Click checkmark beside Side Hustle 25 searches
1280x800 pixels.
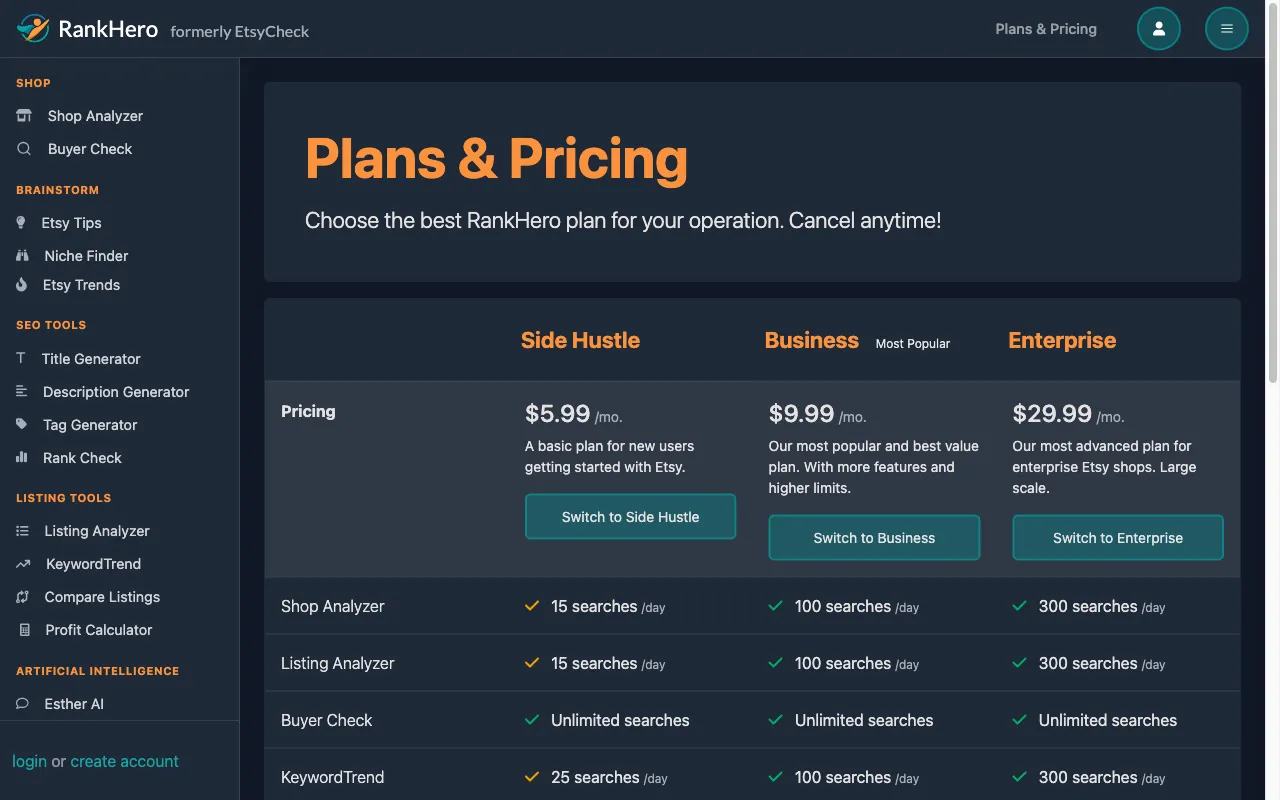coord(532,777)
